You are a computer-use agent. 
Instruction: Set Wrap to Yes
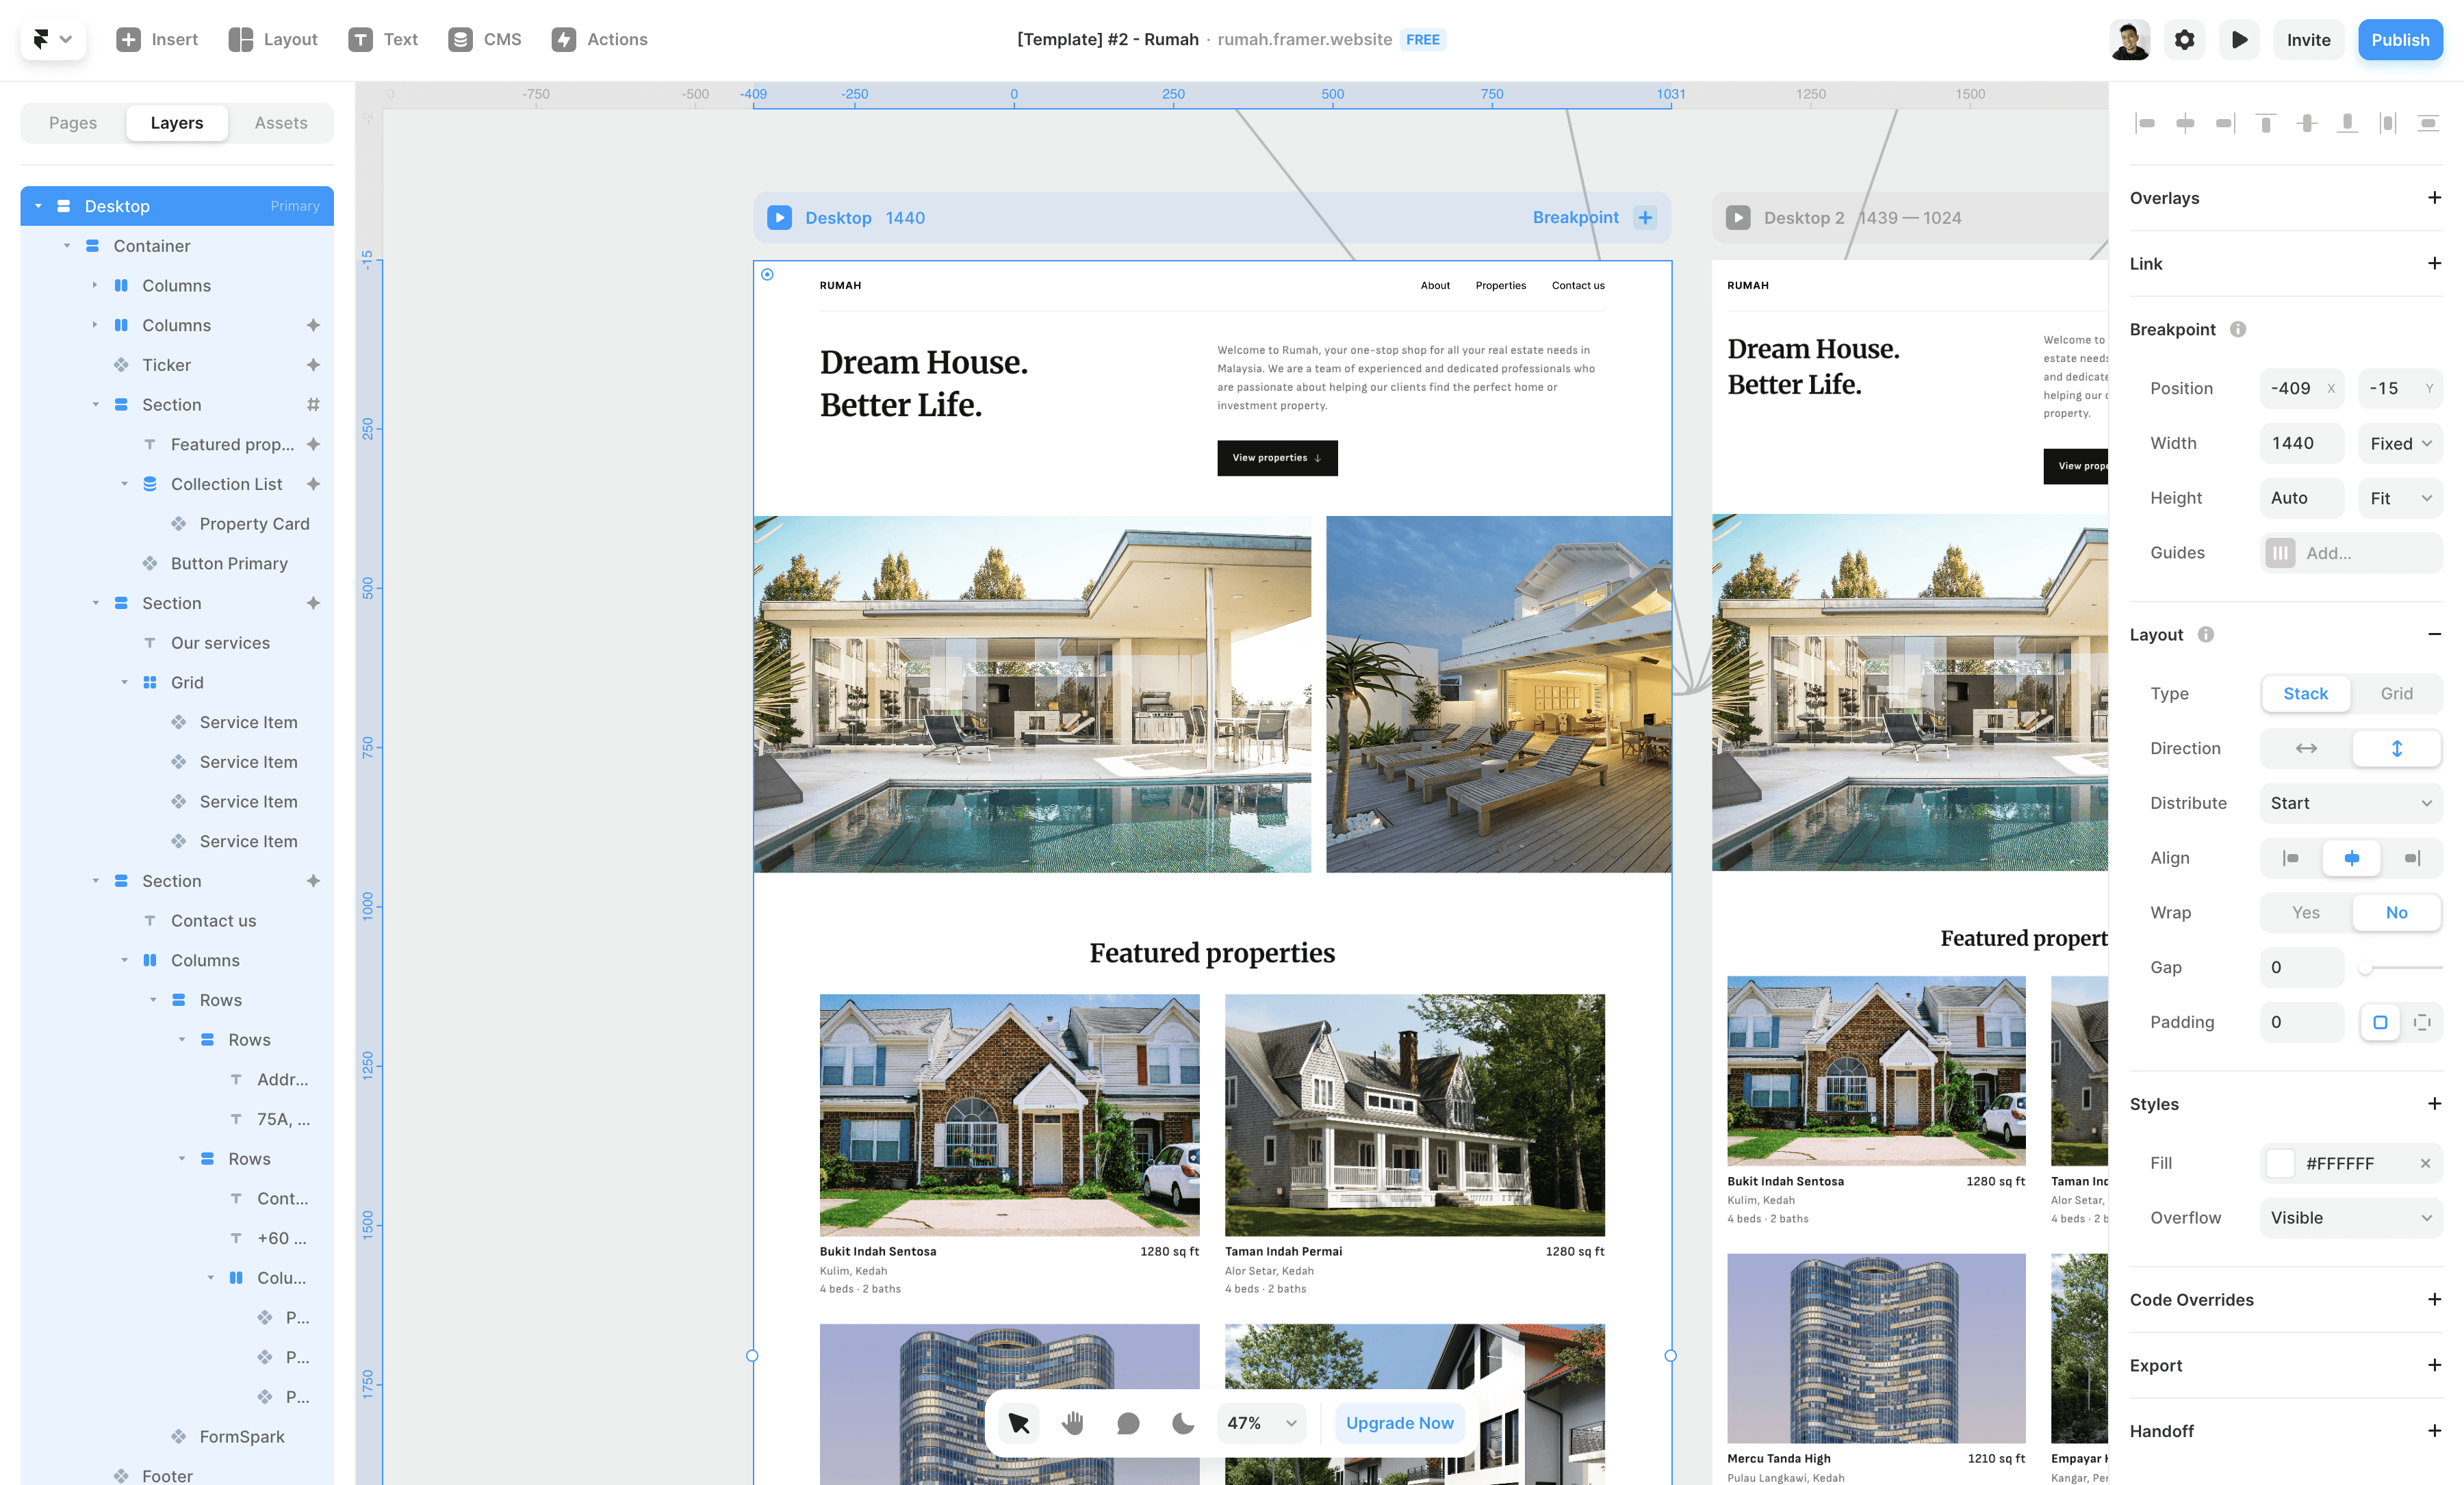pyautogui.click(x=2305, y=912)
